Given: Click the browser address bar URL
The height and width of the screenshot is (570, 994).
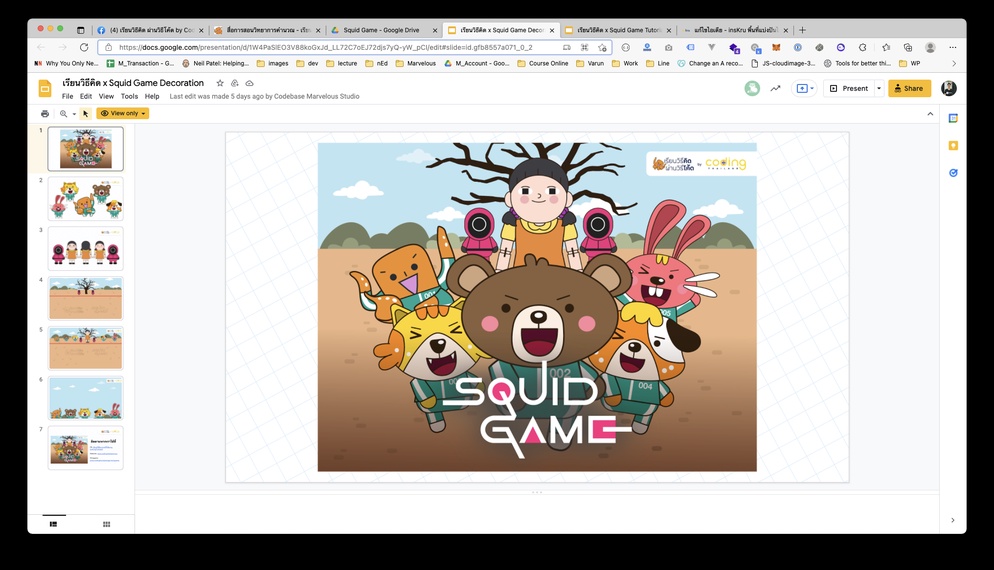Looking at the screenshot, I should [326, 47].
